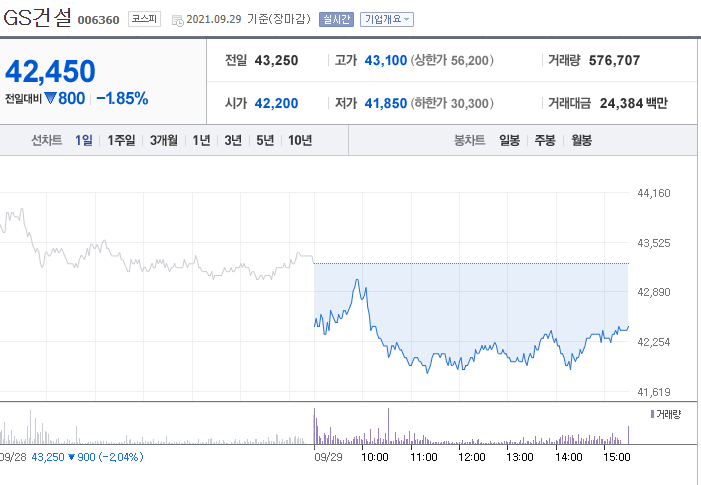Select the 3개월 line chart tab
The image size is (701, 485).
[164, 140]
